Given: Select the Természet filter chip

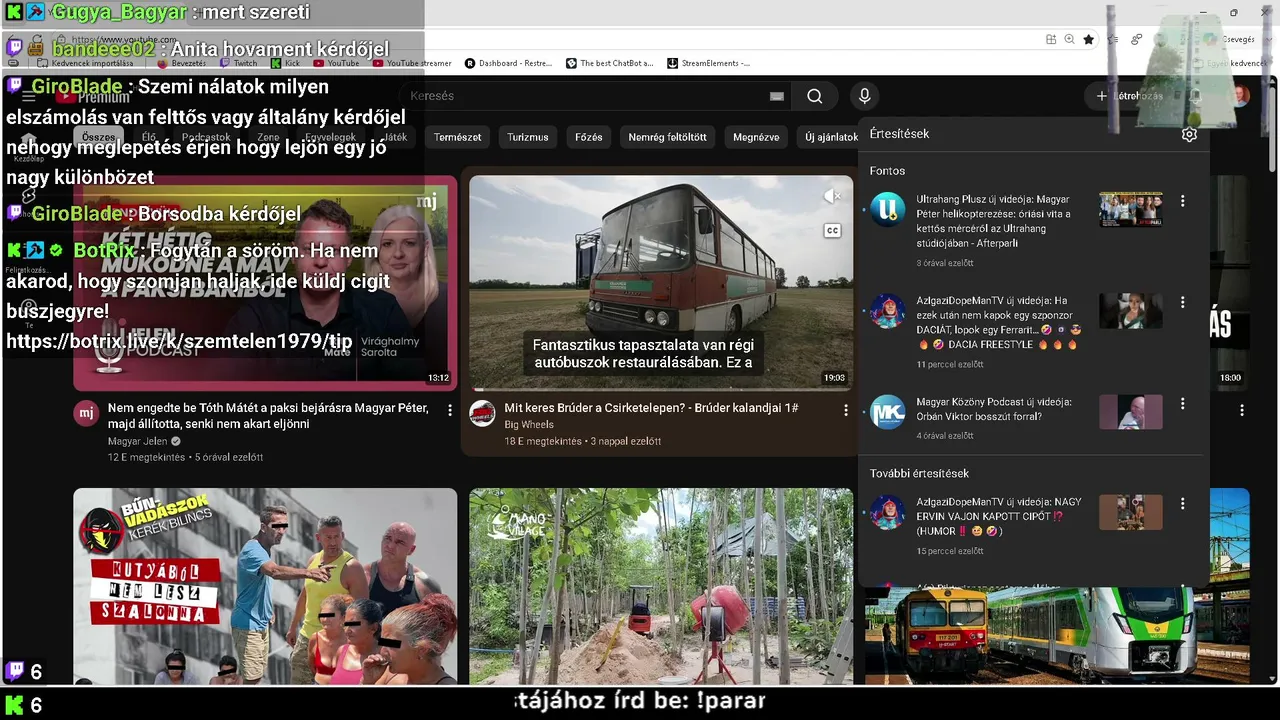Looking at the screenshot, I should pos(457,137).
